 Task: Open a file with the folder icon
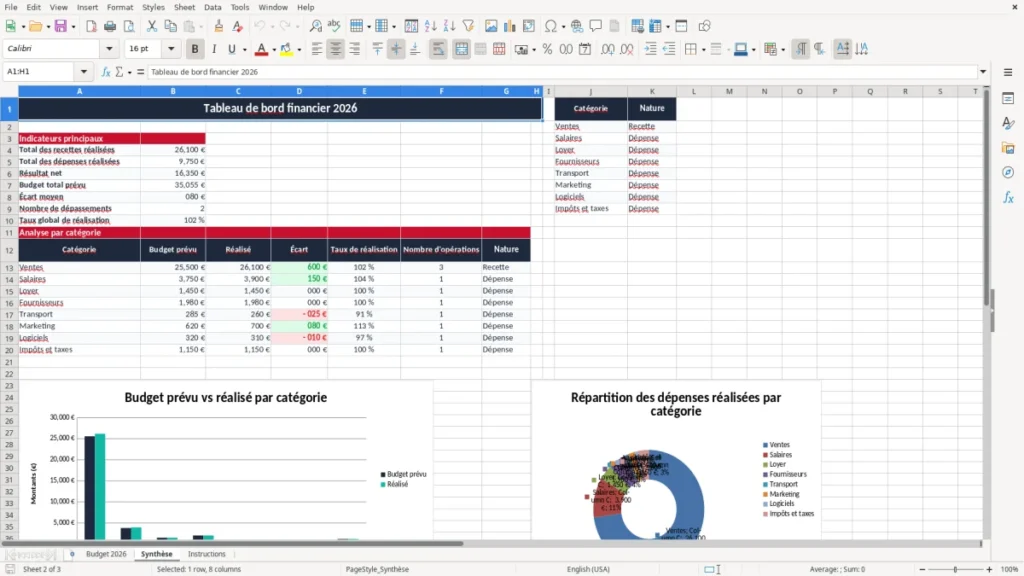point(35,26)
